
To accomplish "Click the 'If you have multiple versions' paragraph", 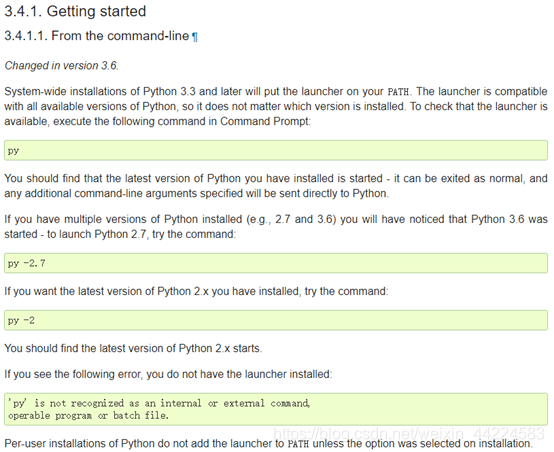I will 276,227.
